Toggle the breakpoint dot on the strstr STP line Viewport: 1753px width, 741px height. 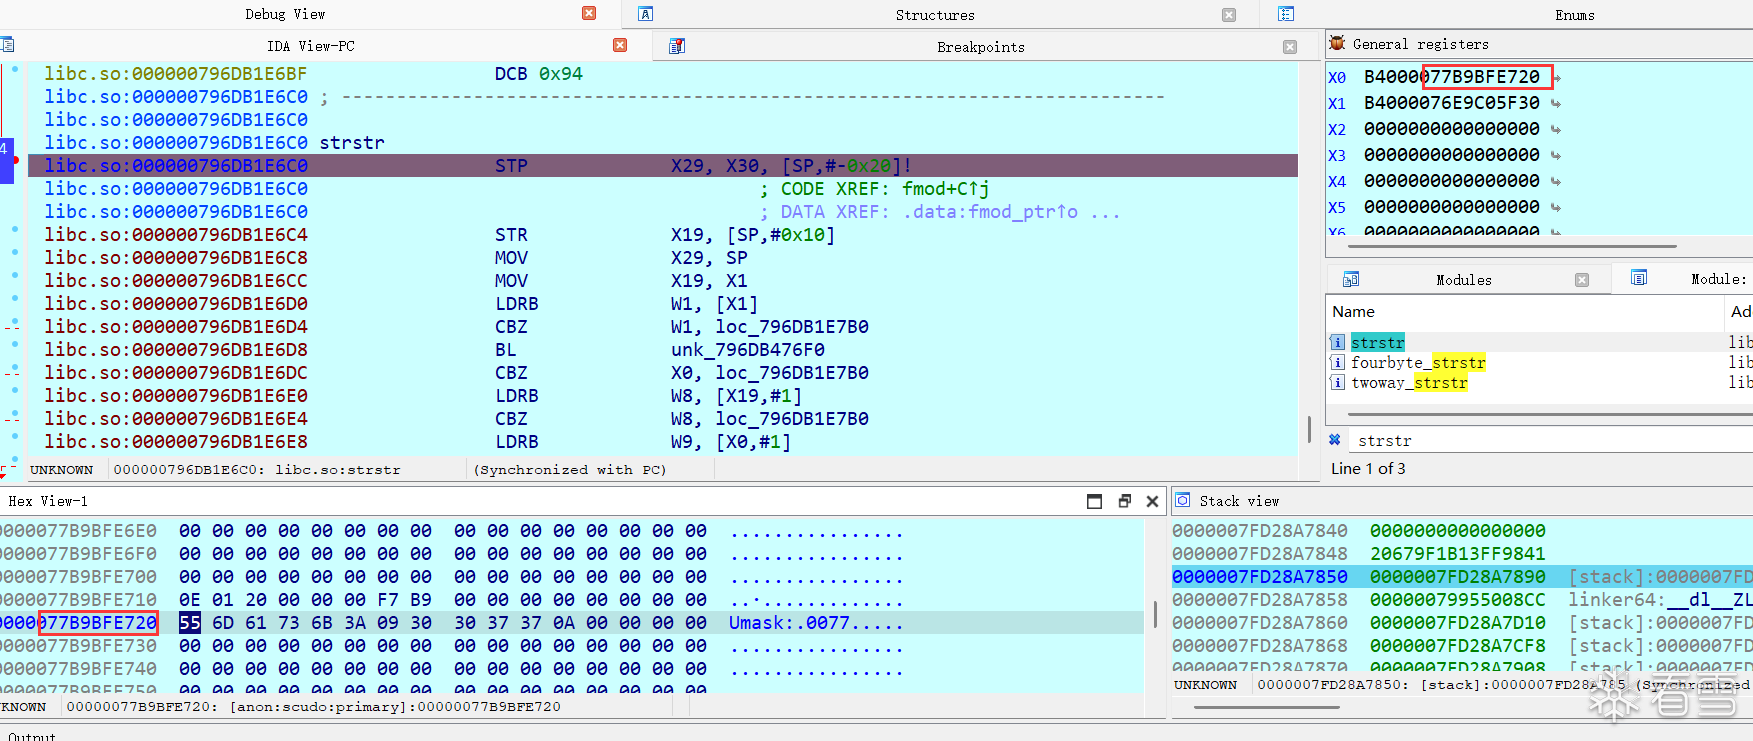15,160
